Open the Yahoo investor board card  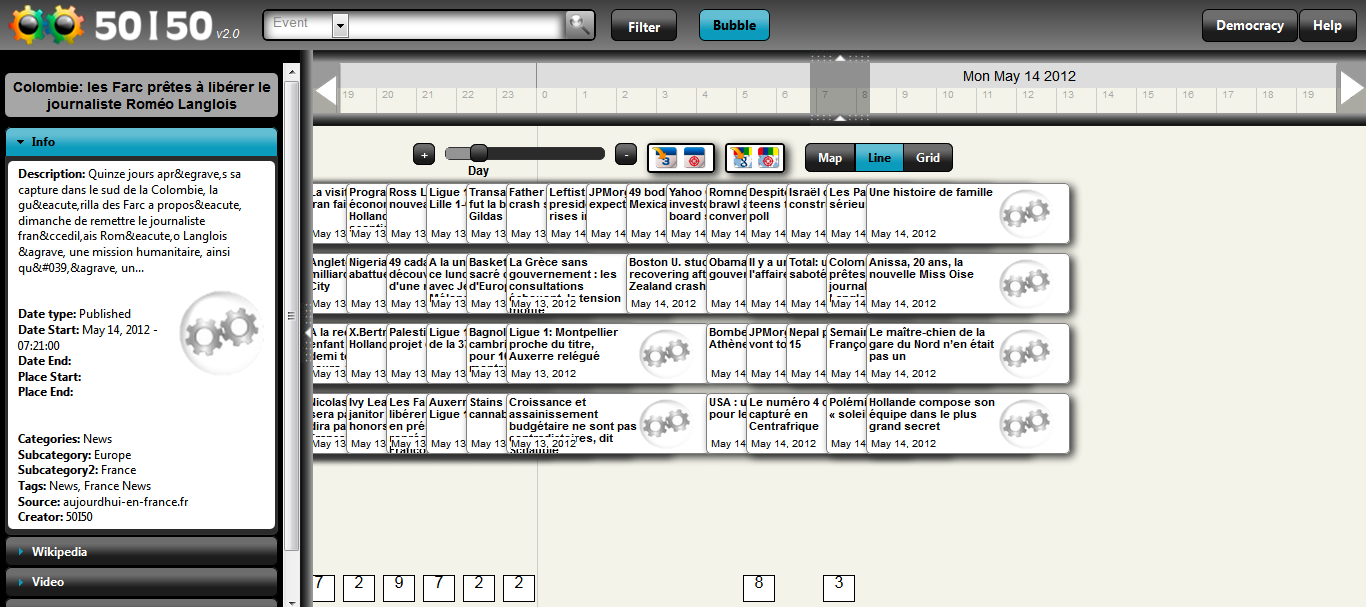[686, 213]
